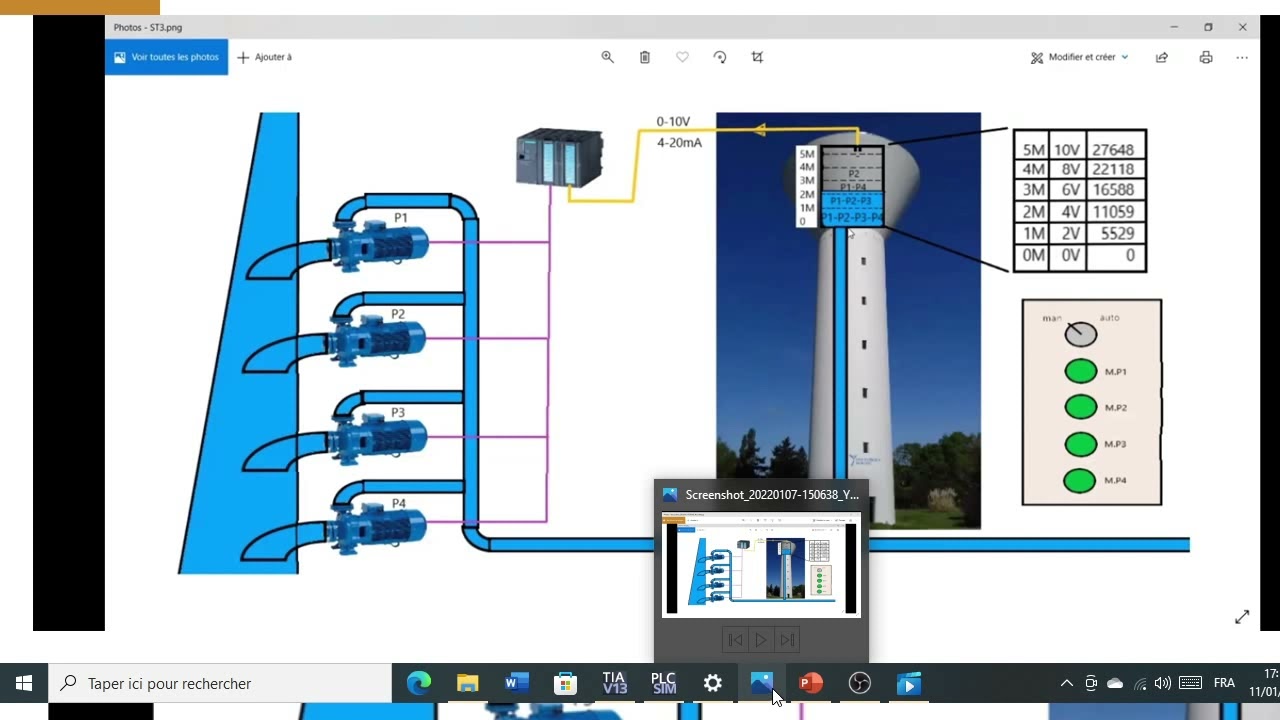The height and width of the screenshot is (720, 1280).
Task: Open Microsoft Store from the taskbar
Action: 566,683
